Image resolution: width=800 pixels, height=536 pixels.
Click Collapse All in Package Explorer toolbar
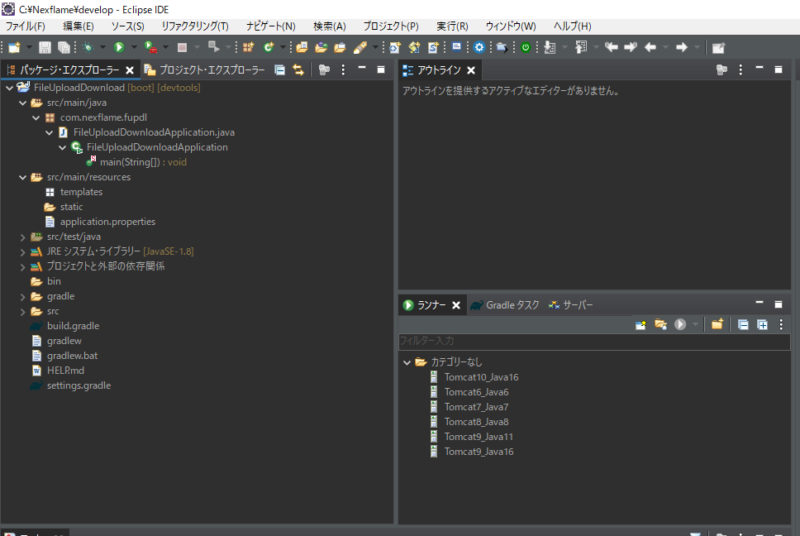(x=280, y=70)
